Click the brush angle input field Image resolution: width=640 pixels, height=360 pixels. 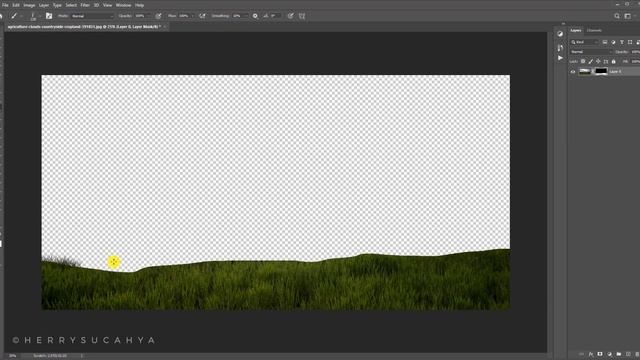[276, 16]
